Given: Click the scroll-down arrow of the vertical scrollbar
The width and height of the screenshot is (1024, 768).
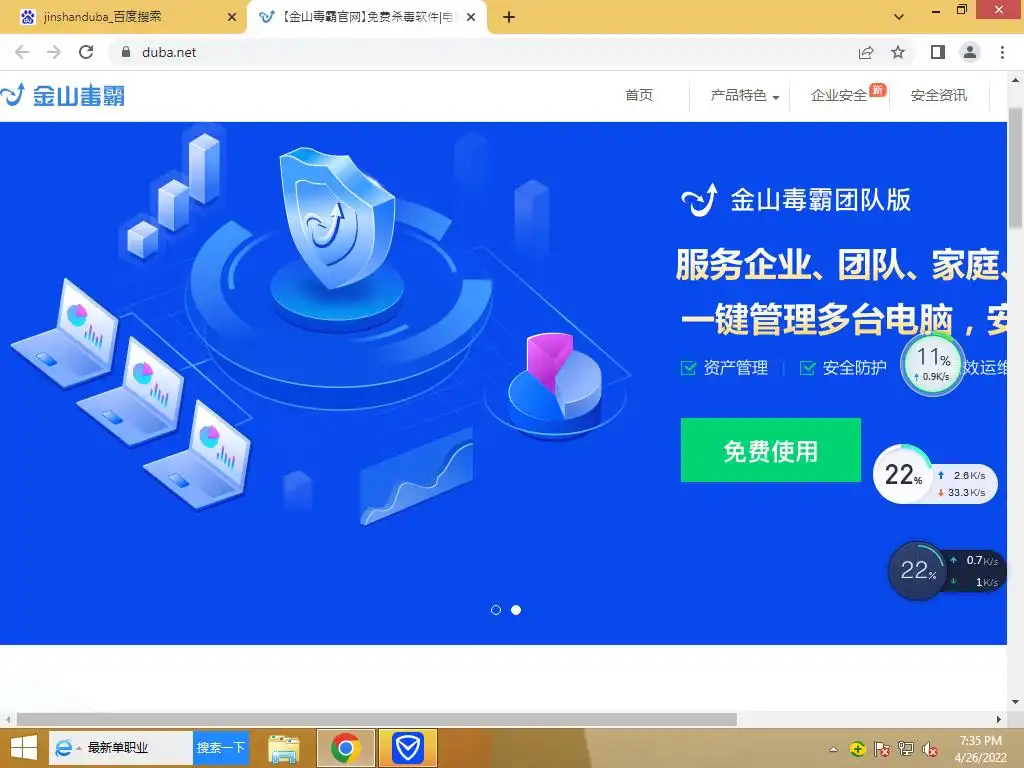Looking at the screenshot, I should pyautogui.click(x=1015, y=702).
